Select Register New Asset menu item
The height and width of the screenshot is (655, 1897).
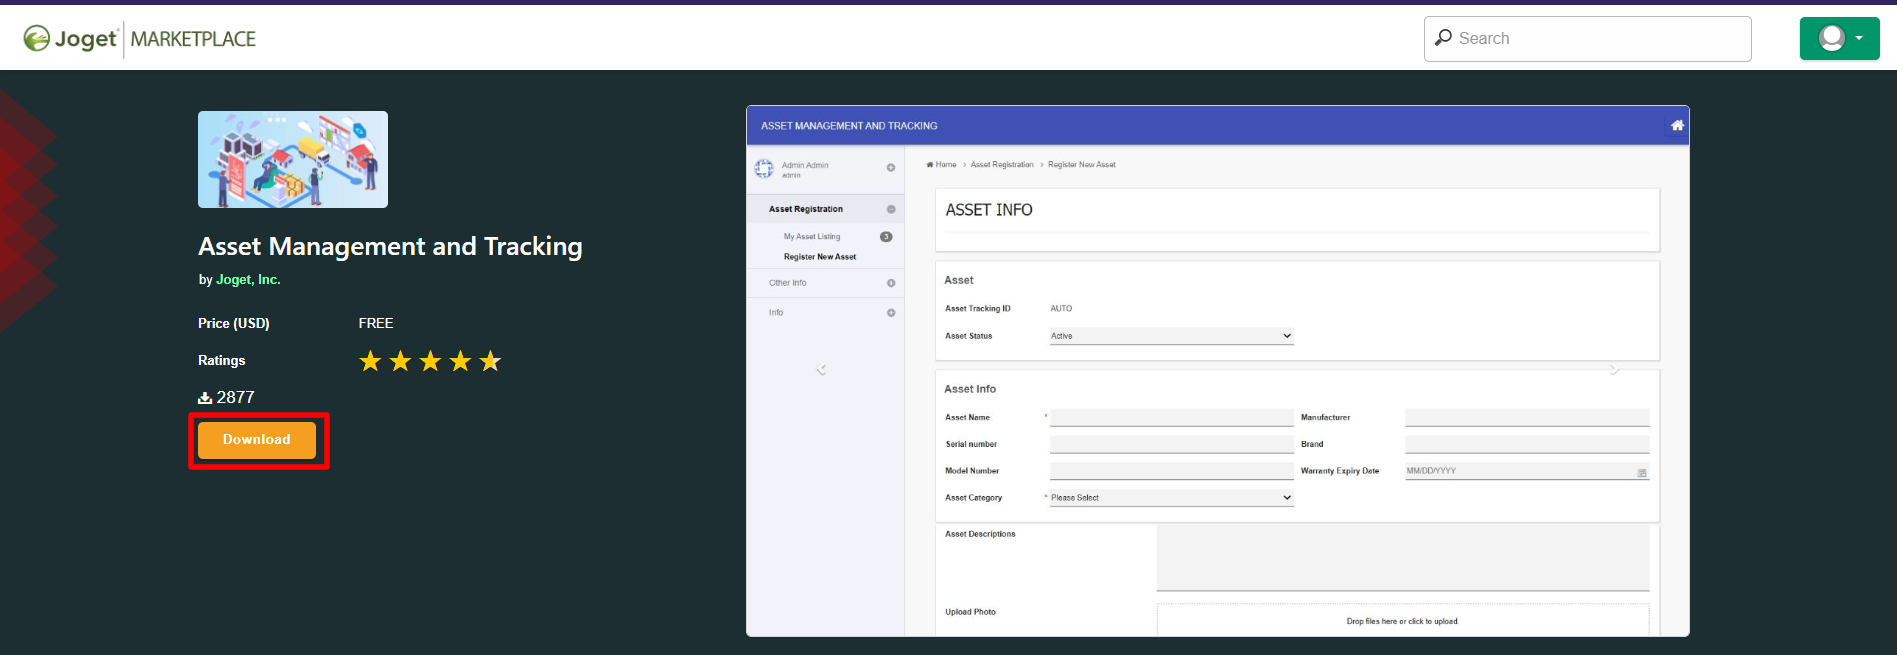click(x=819, y=257)
